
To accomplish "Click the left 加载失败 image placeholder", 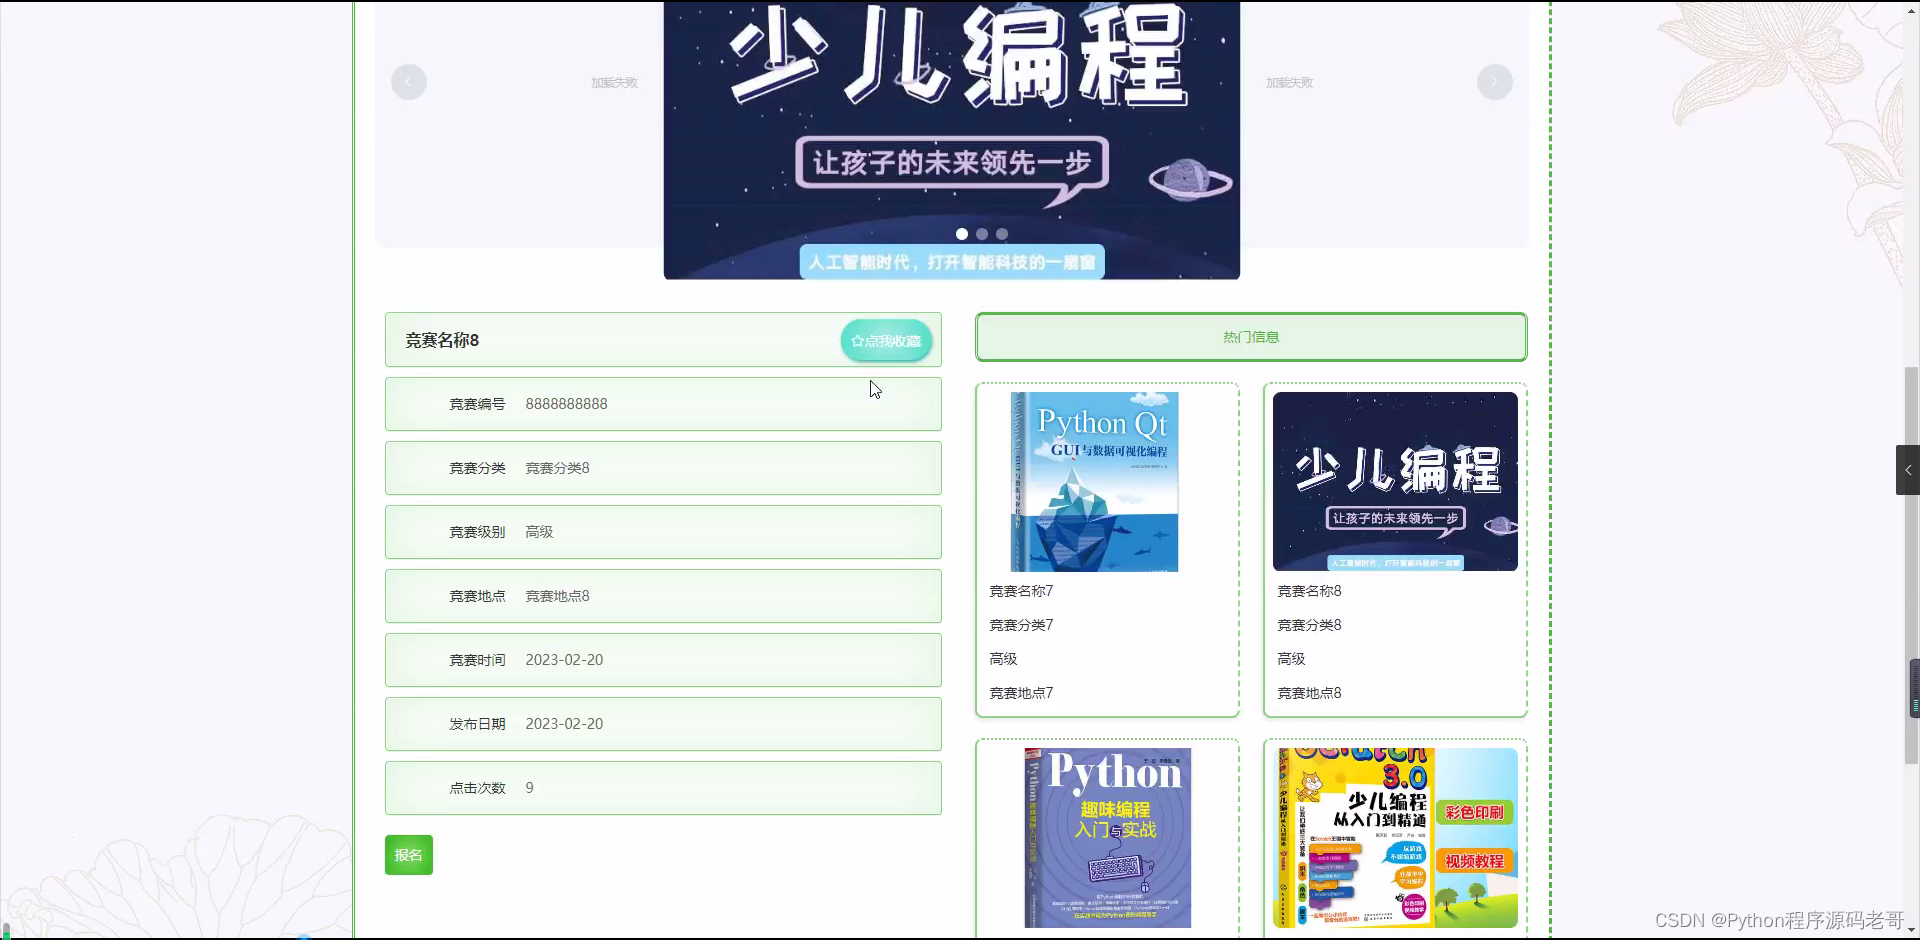I will [x=614, y=82].
